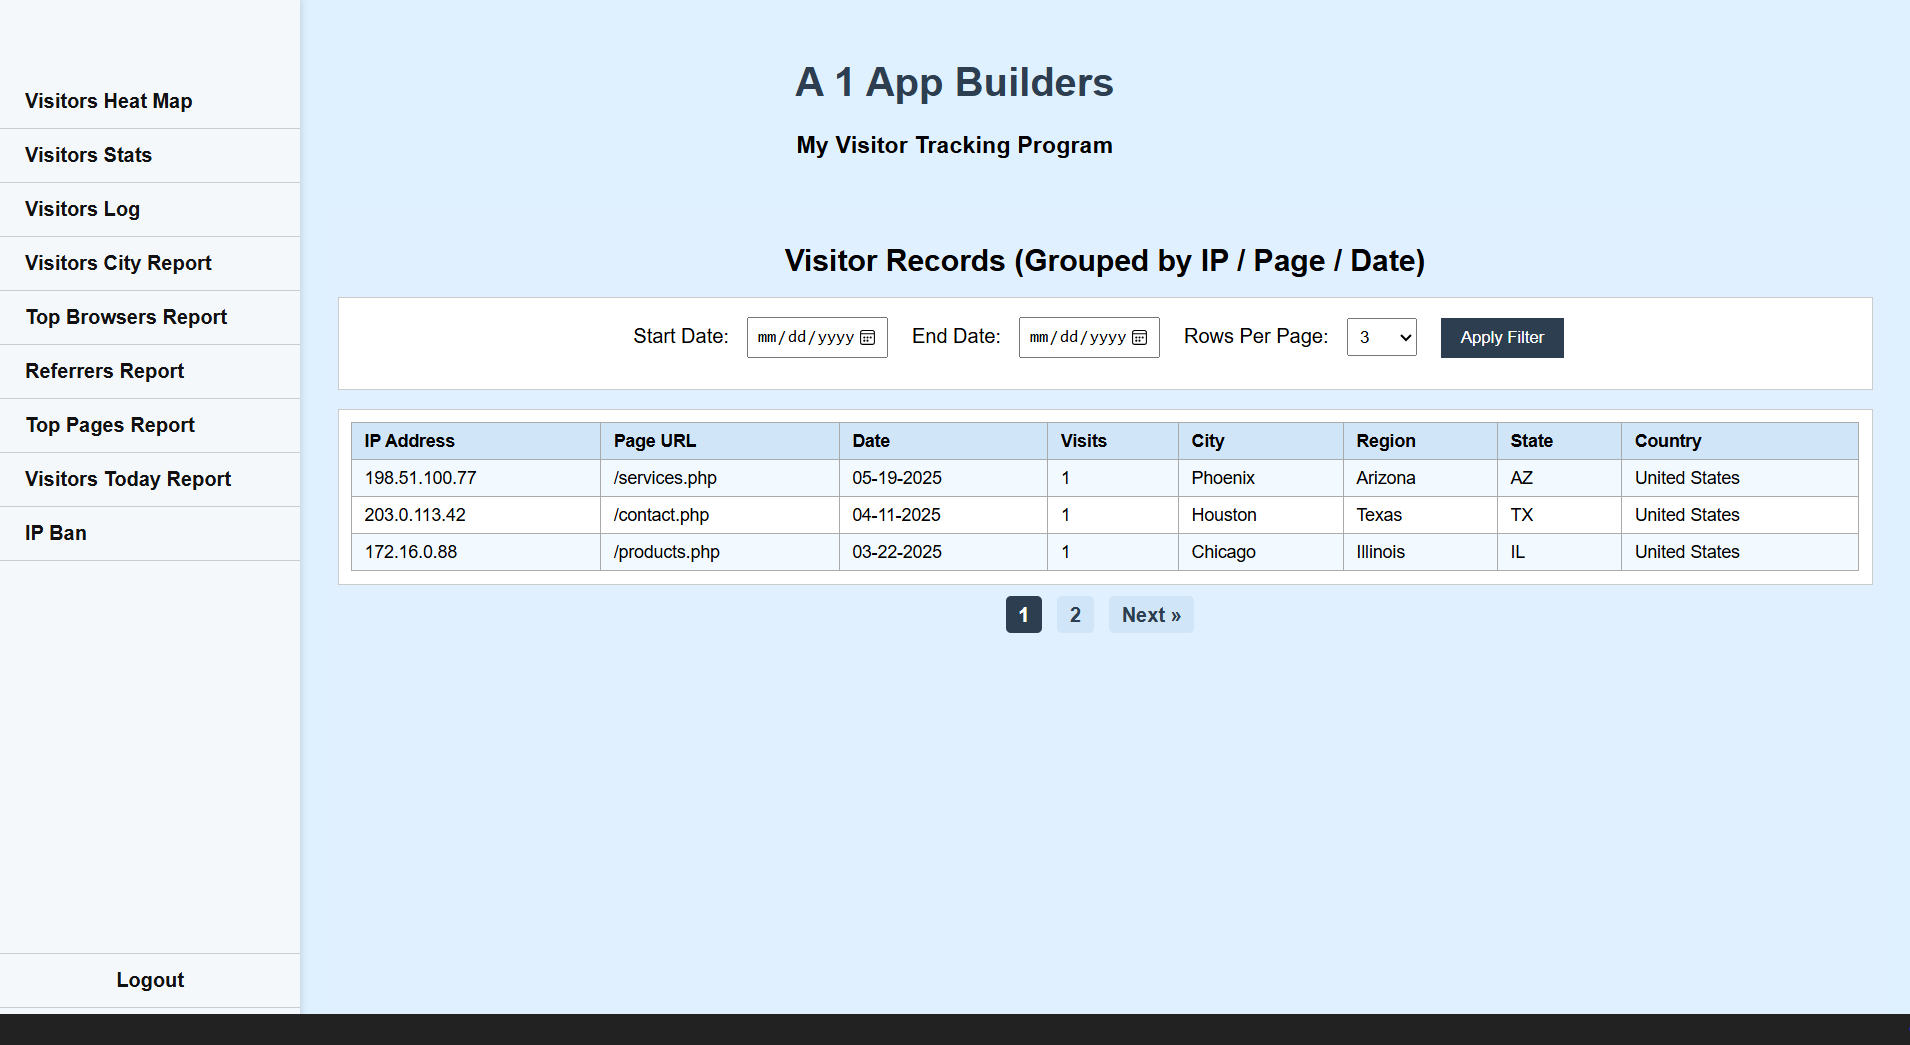Click inside the End Date input field

(1070, 337)
